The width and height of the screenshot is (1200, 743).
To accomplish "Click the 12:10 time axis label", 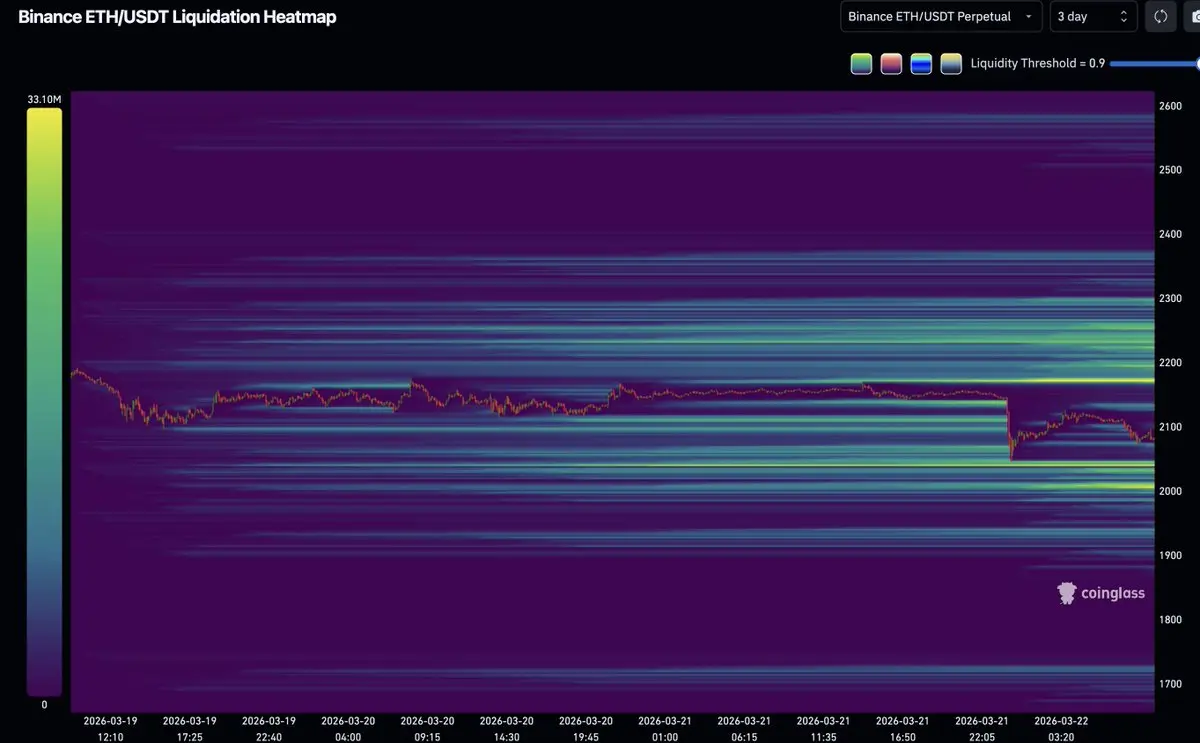I will pos(110,737).
